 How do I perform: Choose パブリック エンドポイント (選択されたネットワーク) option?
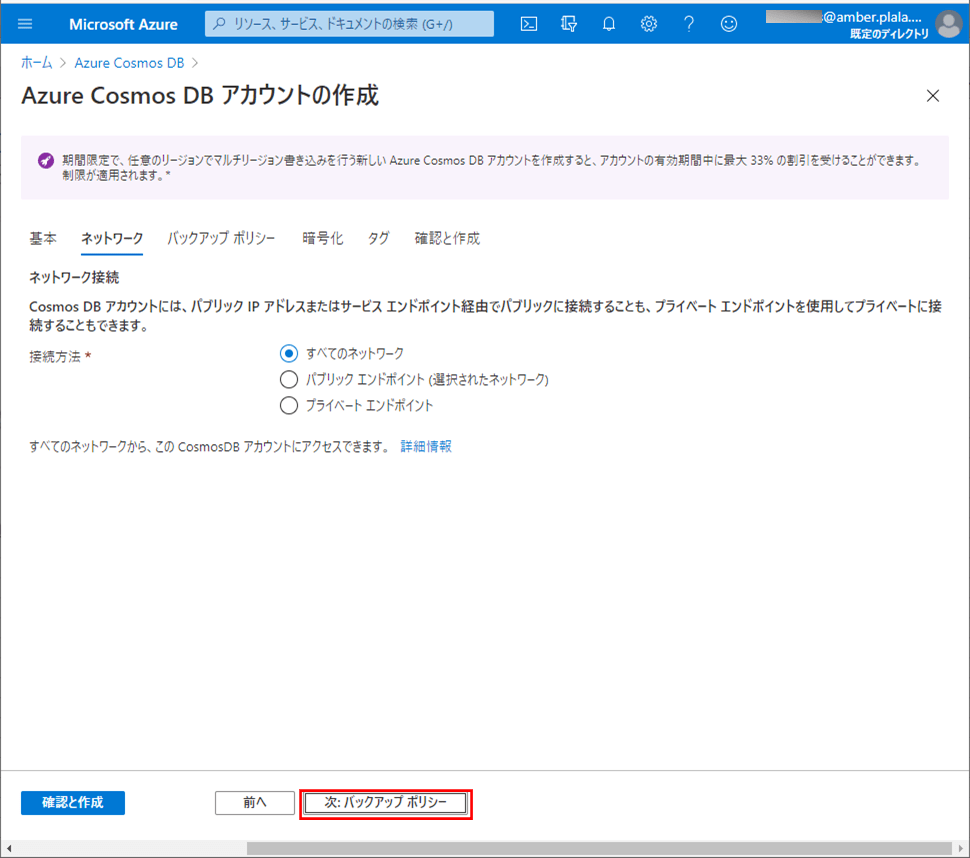(x=289, y=379)
